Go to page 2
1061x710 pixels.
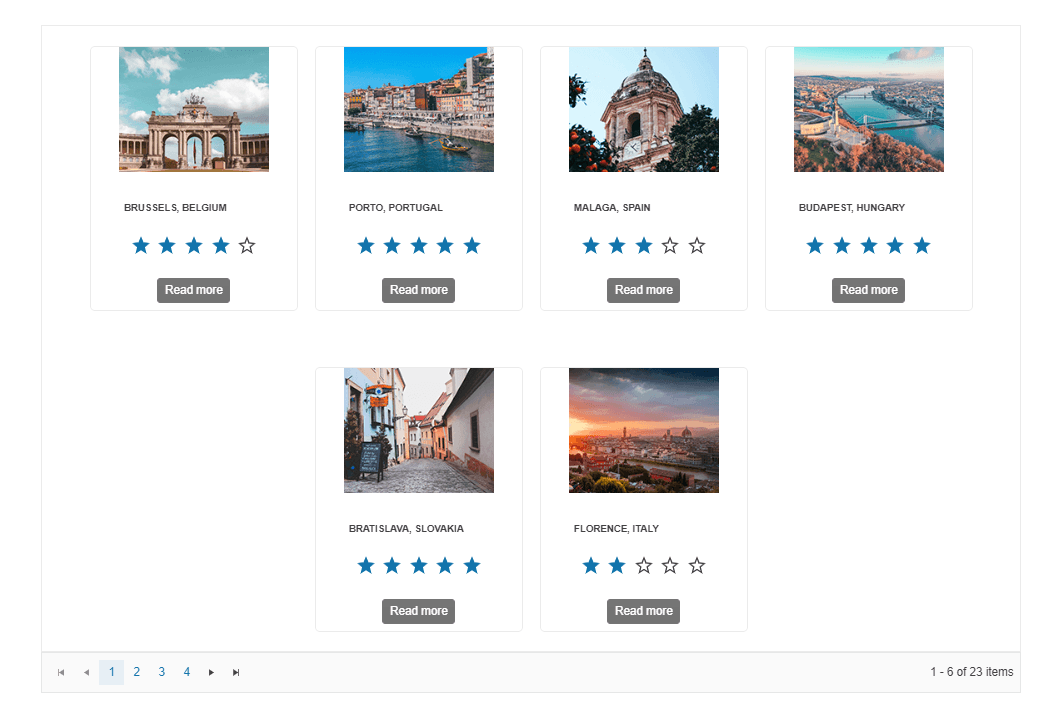136,672
